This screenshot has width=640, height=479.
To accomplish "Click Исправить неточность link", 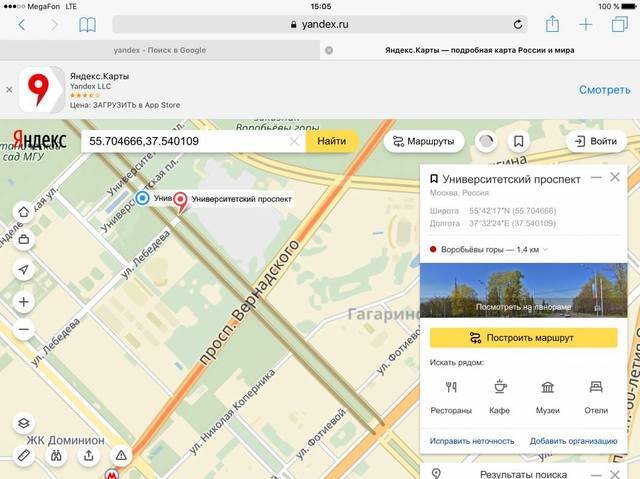I will [472, 441].
